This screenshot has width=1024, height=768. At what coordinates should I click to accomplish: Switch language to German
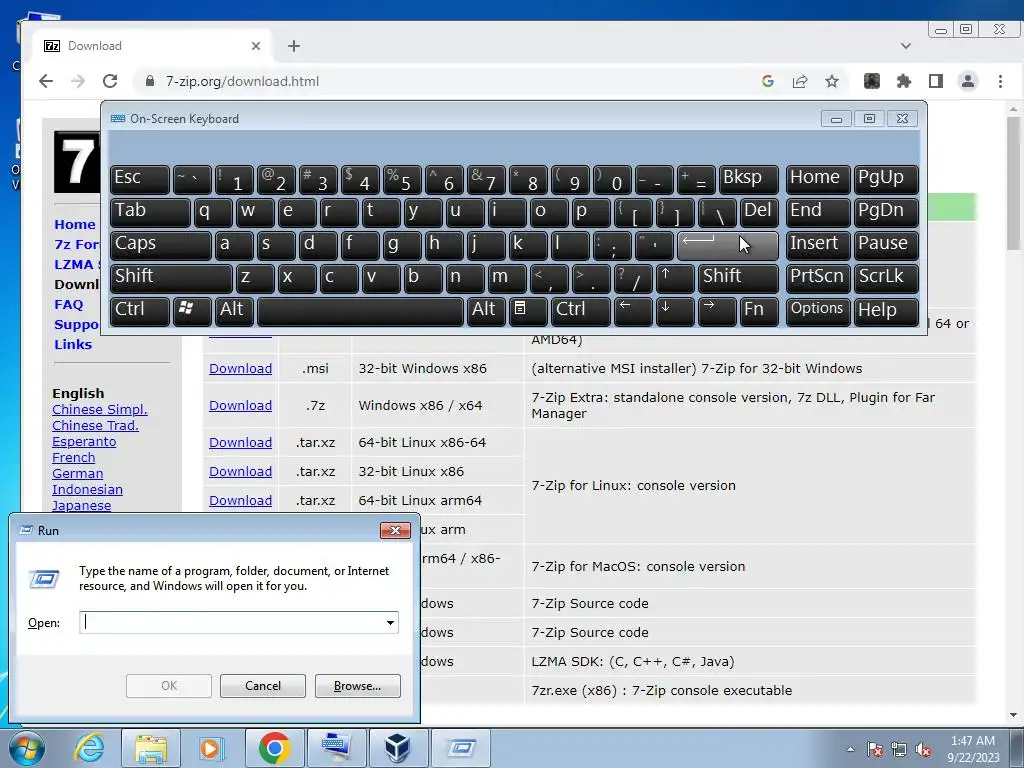[77, 473]
